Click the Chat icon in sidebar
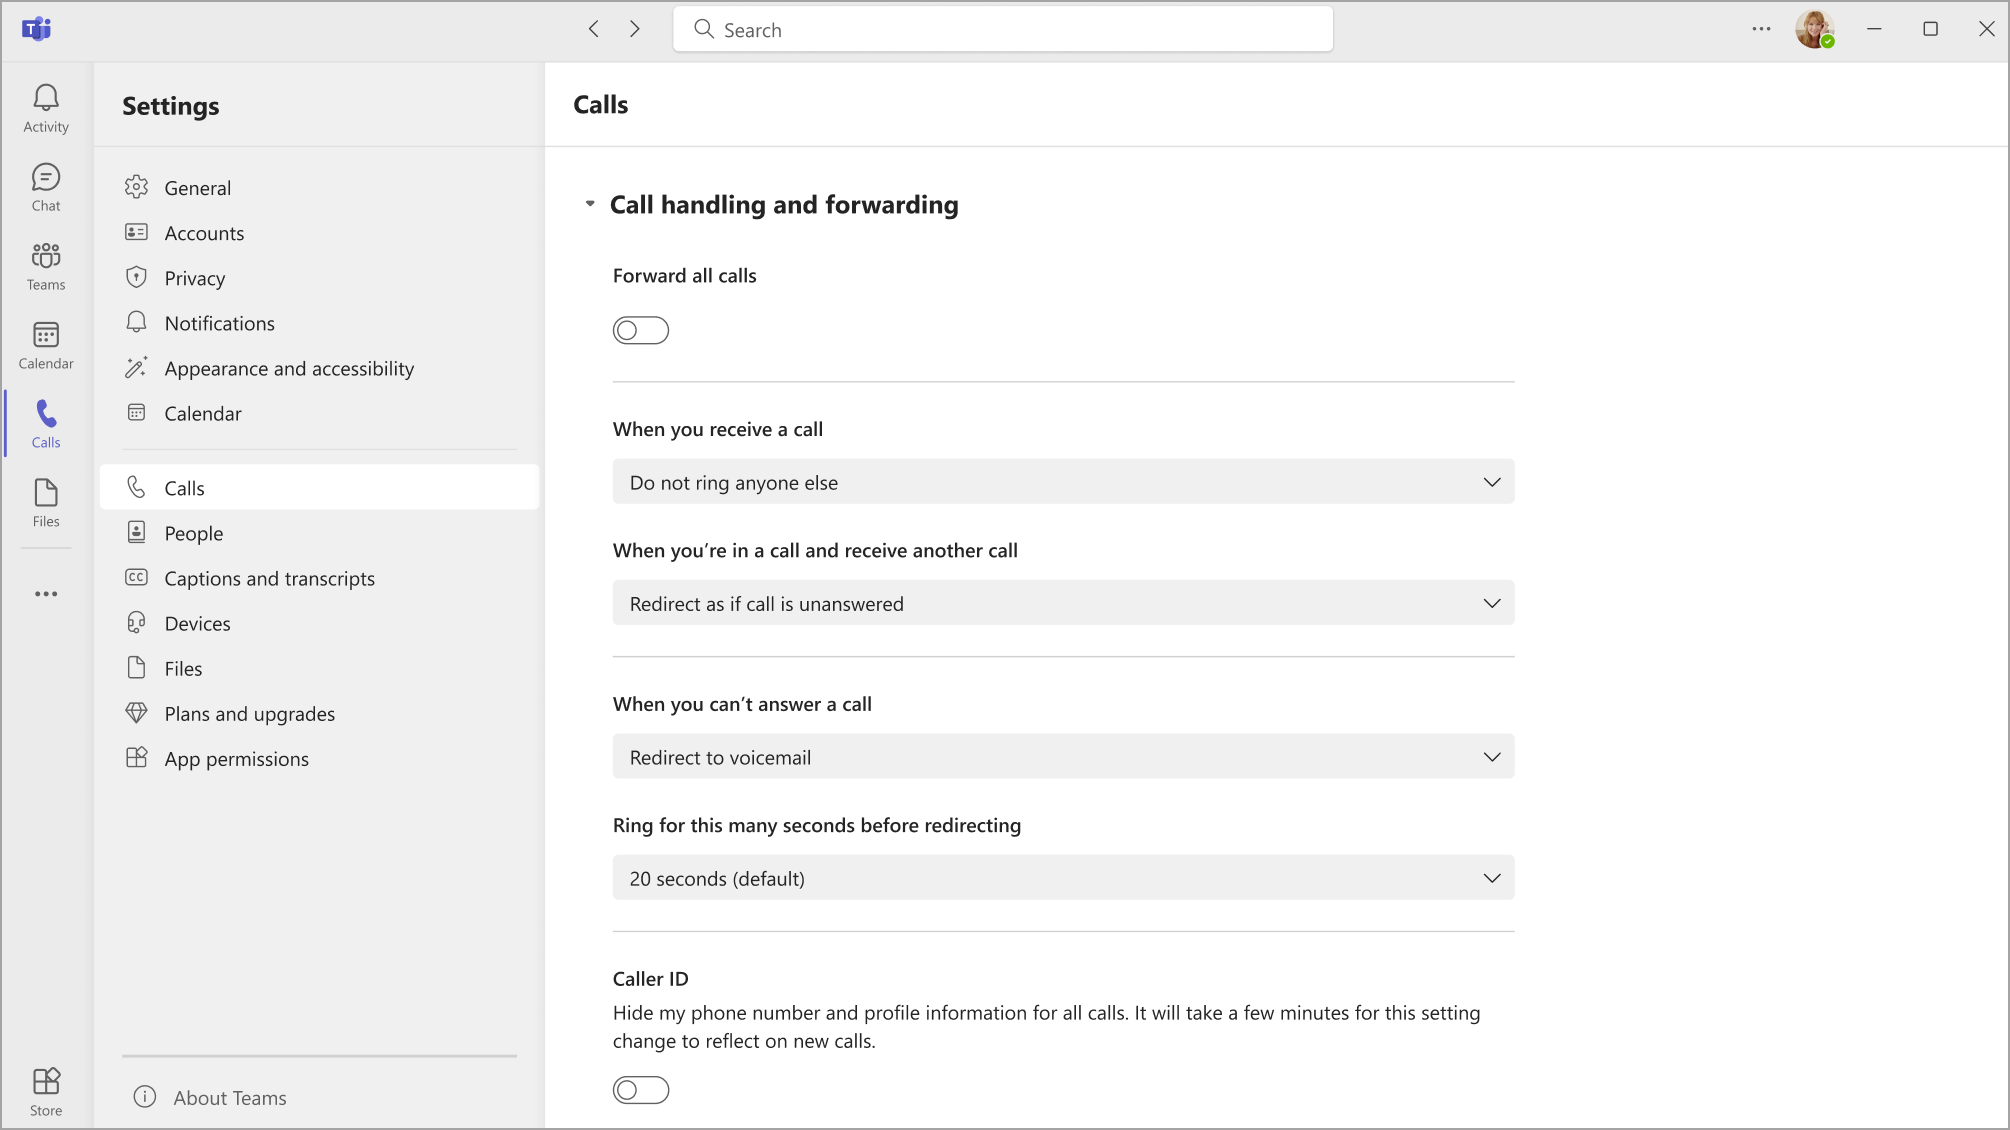2010x1130 pixels. tap(46, 186)
